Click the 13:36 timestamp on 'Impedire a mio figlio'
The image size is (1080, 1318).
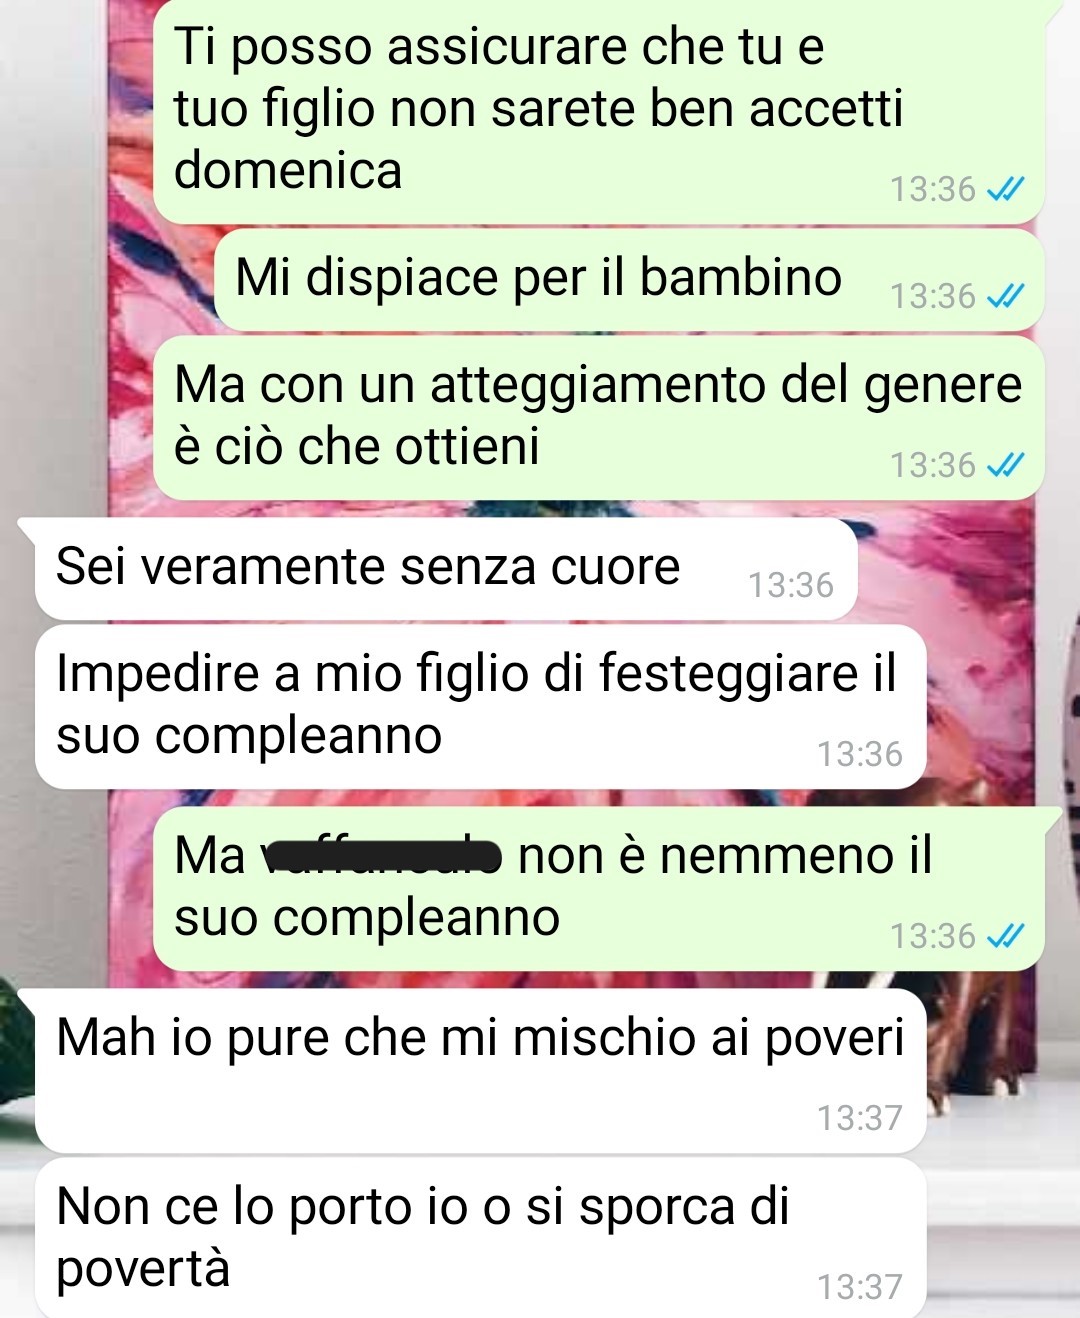click(x=860, y=754)
